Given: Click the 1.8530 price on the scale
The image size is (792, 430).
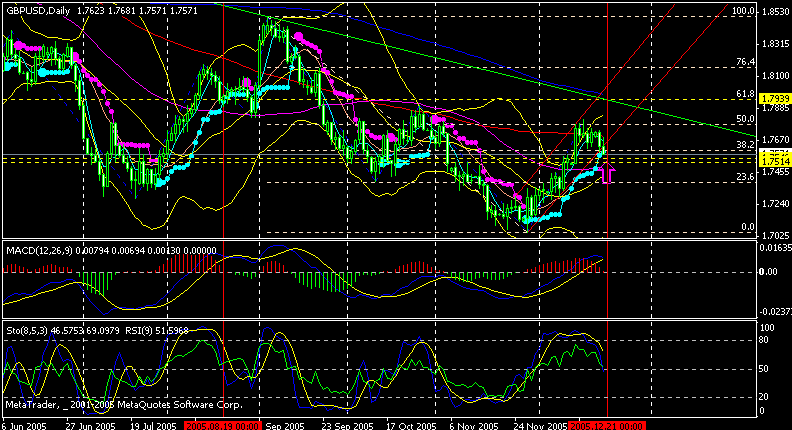Looking at the screenshot, I should (x=776, y=12).
